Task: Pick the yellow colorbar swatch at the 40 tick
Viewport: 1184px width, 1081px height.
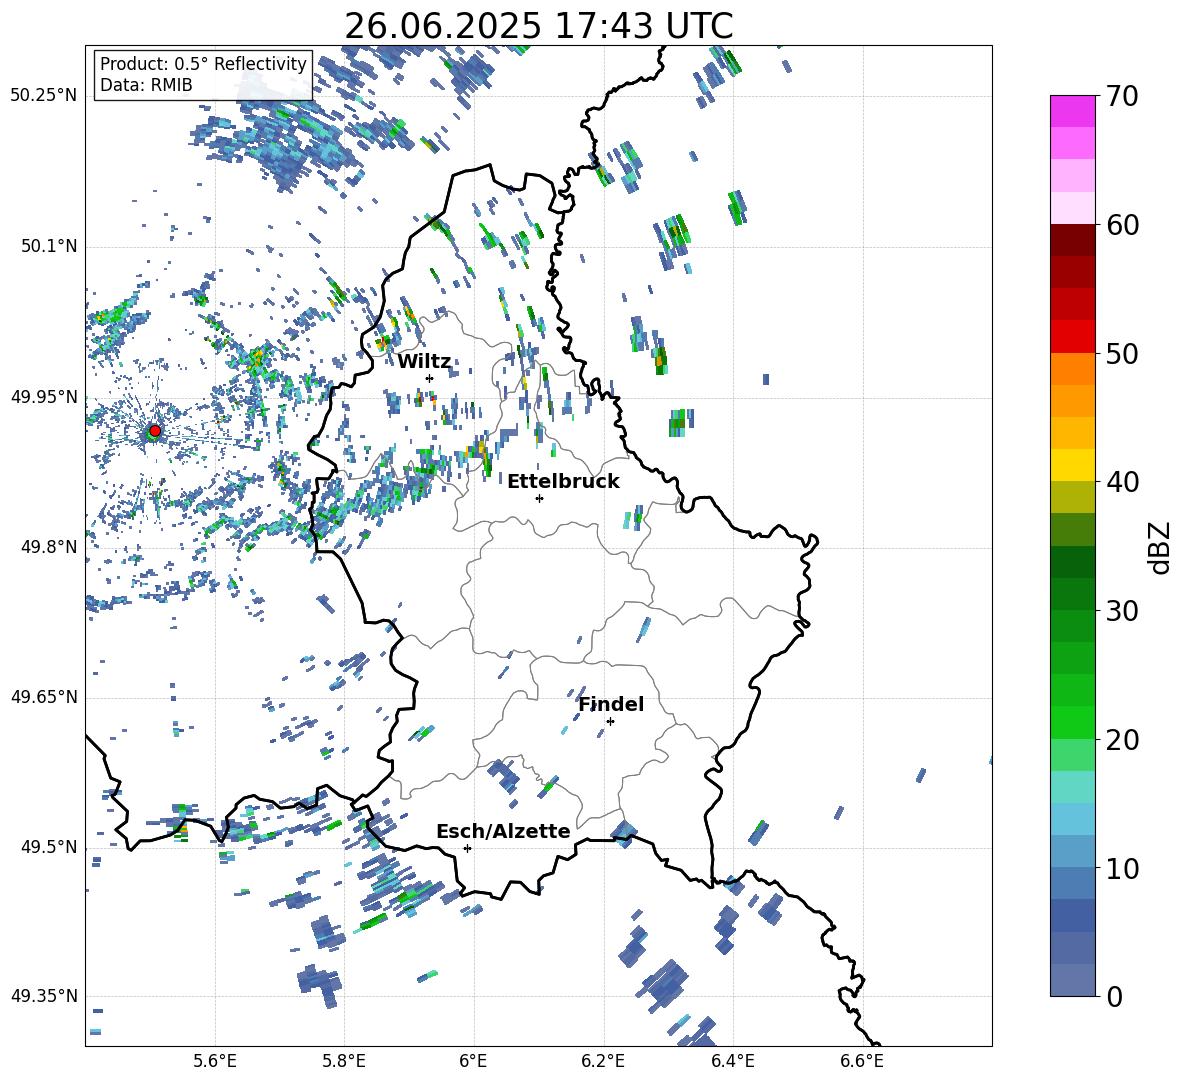Action: (x=1072, y=465)
